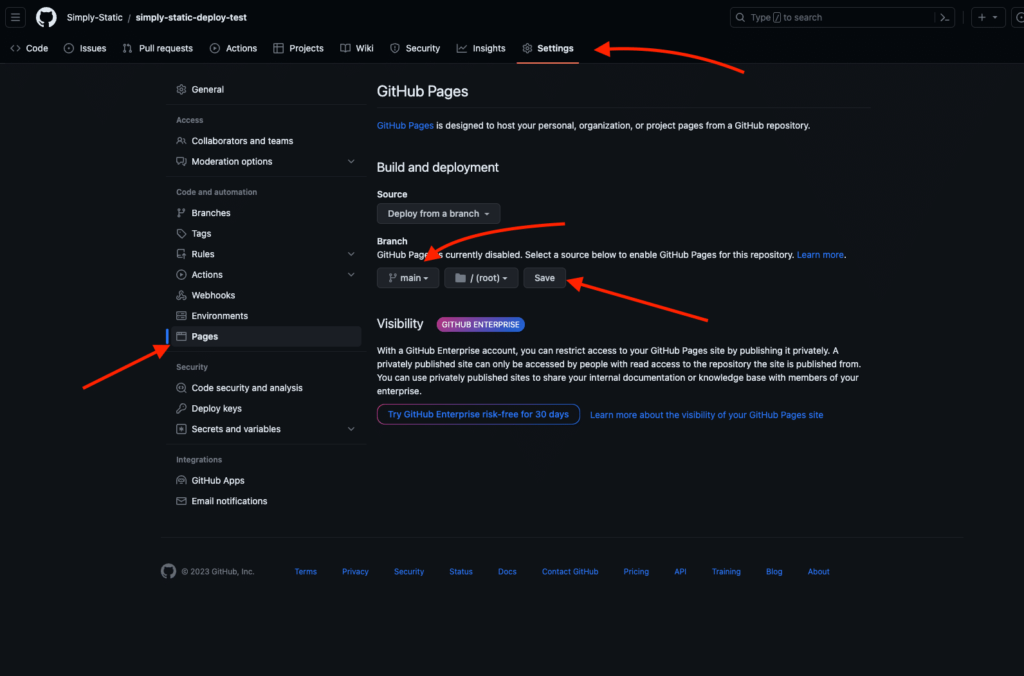Open the Wiki tab
1024x676 pixels.
pyautogui.click(x=357, y=48)
